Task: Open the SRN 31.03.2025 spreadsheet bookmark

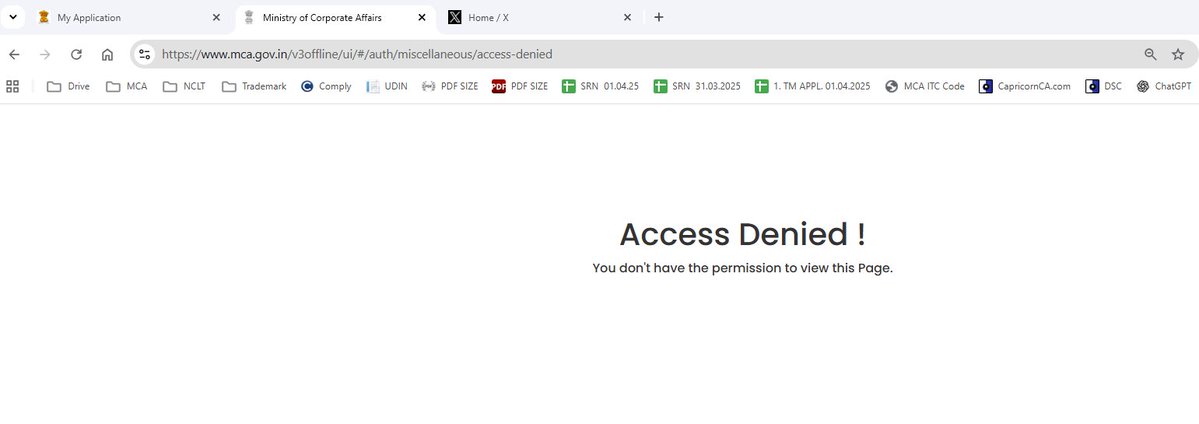Action: [697, 86]
